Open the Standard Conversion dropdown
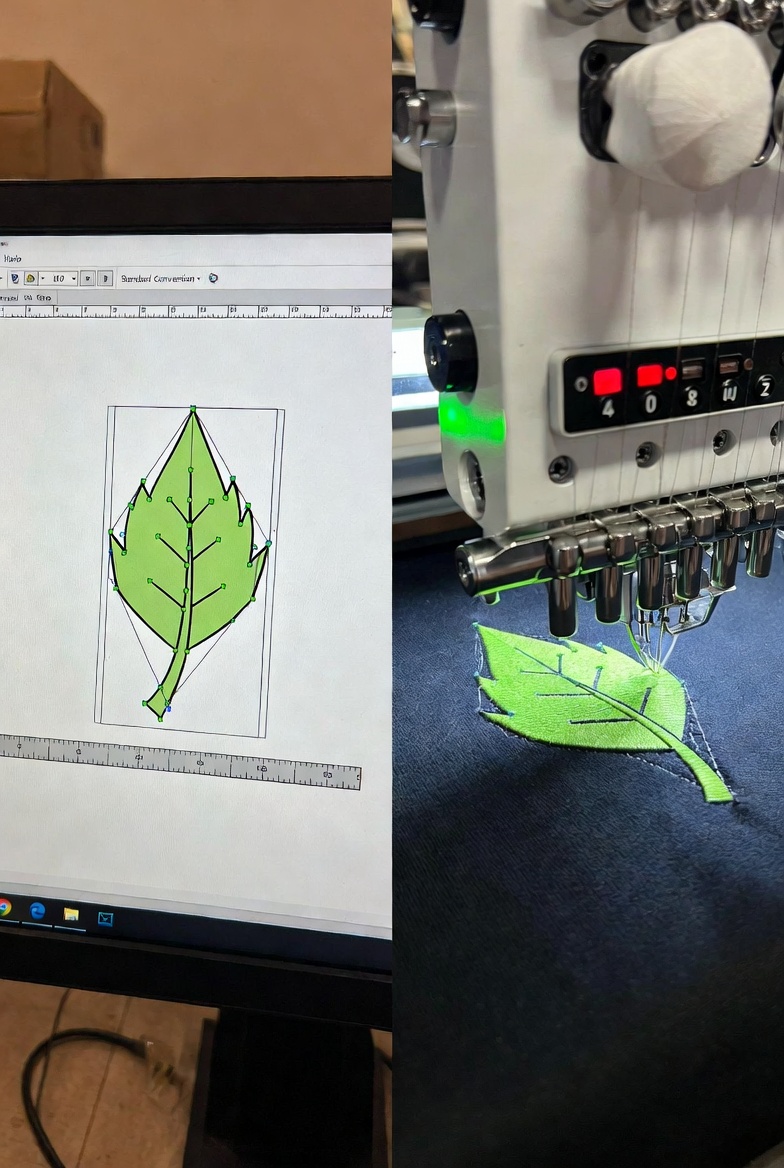Screen dimensions: 784x1168 [160, 278]
